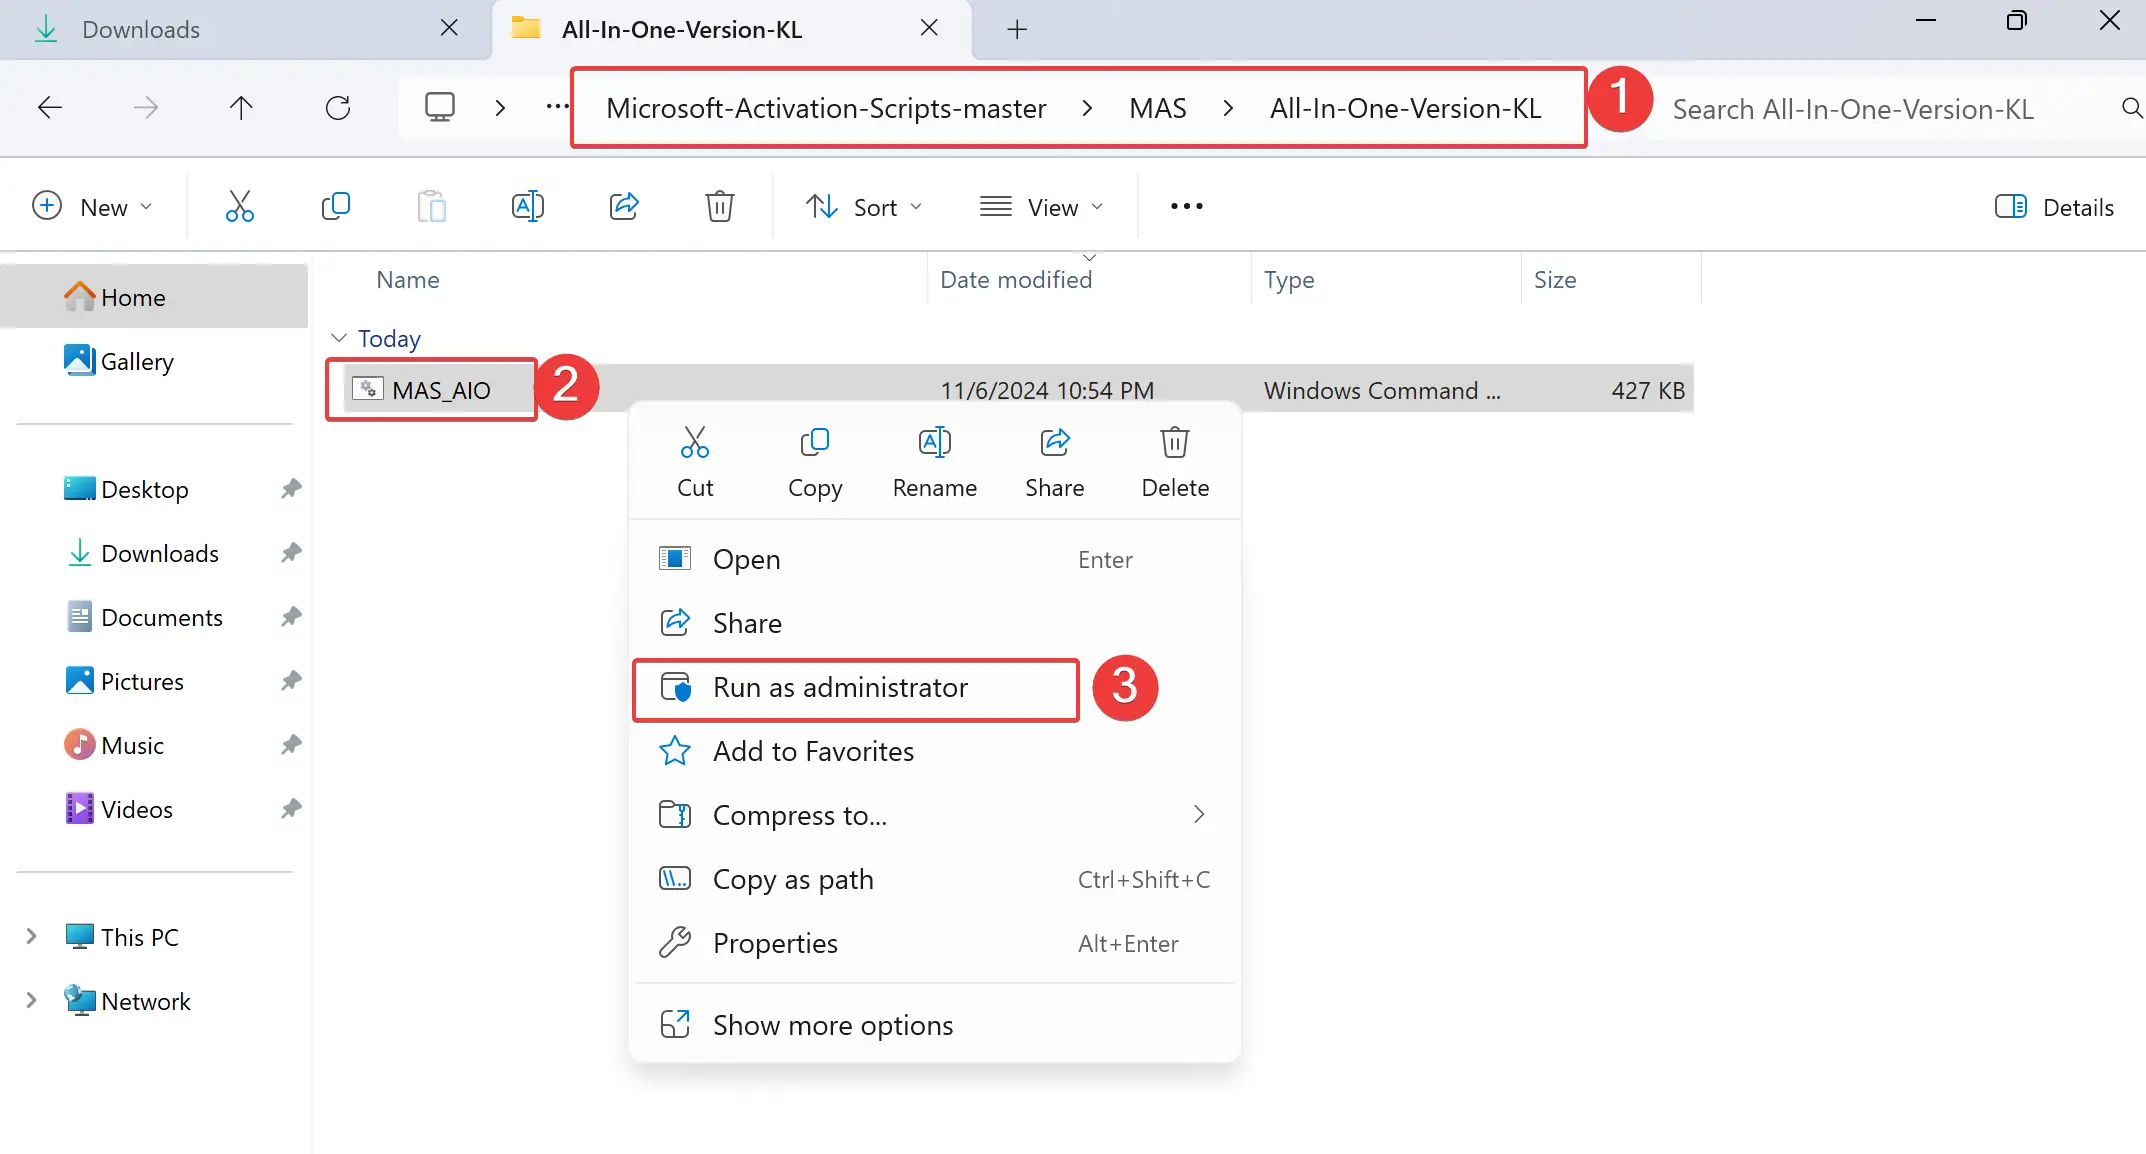Click Show more options
The height and width of the screenshot is (1154, 2146).
(x=832, y=1024)
